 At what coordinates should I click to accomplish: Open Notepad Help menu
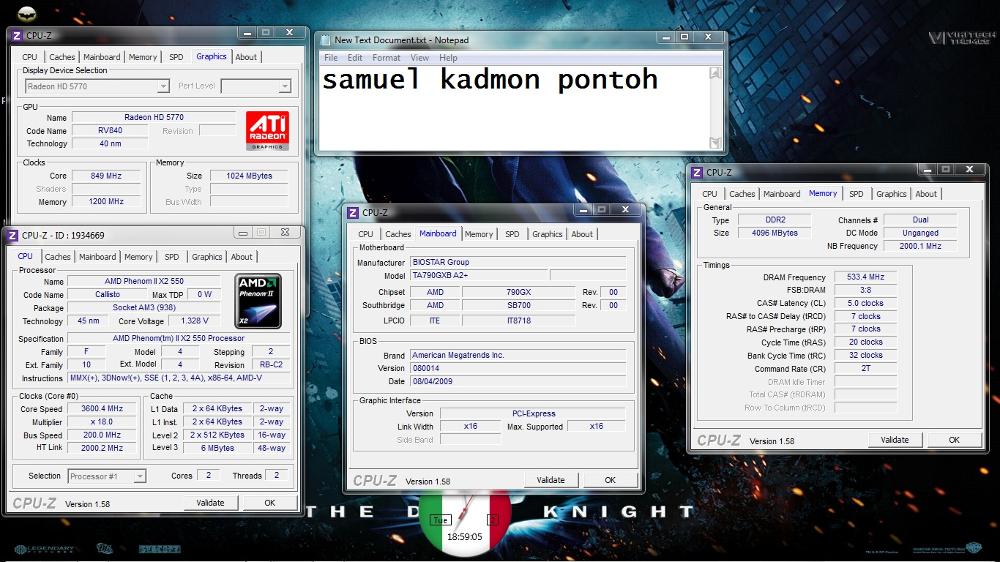coord(448,57)
